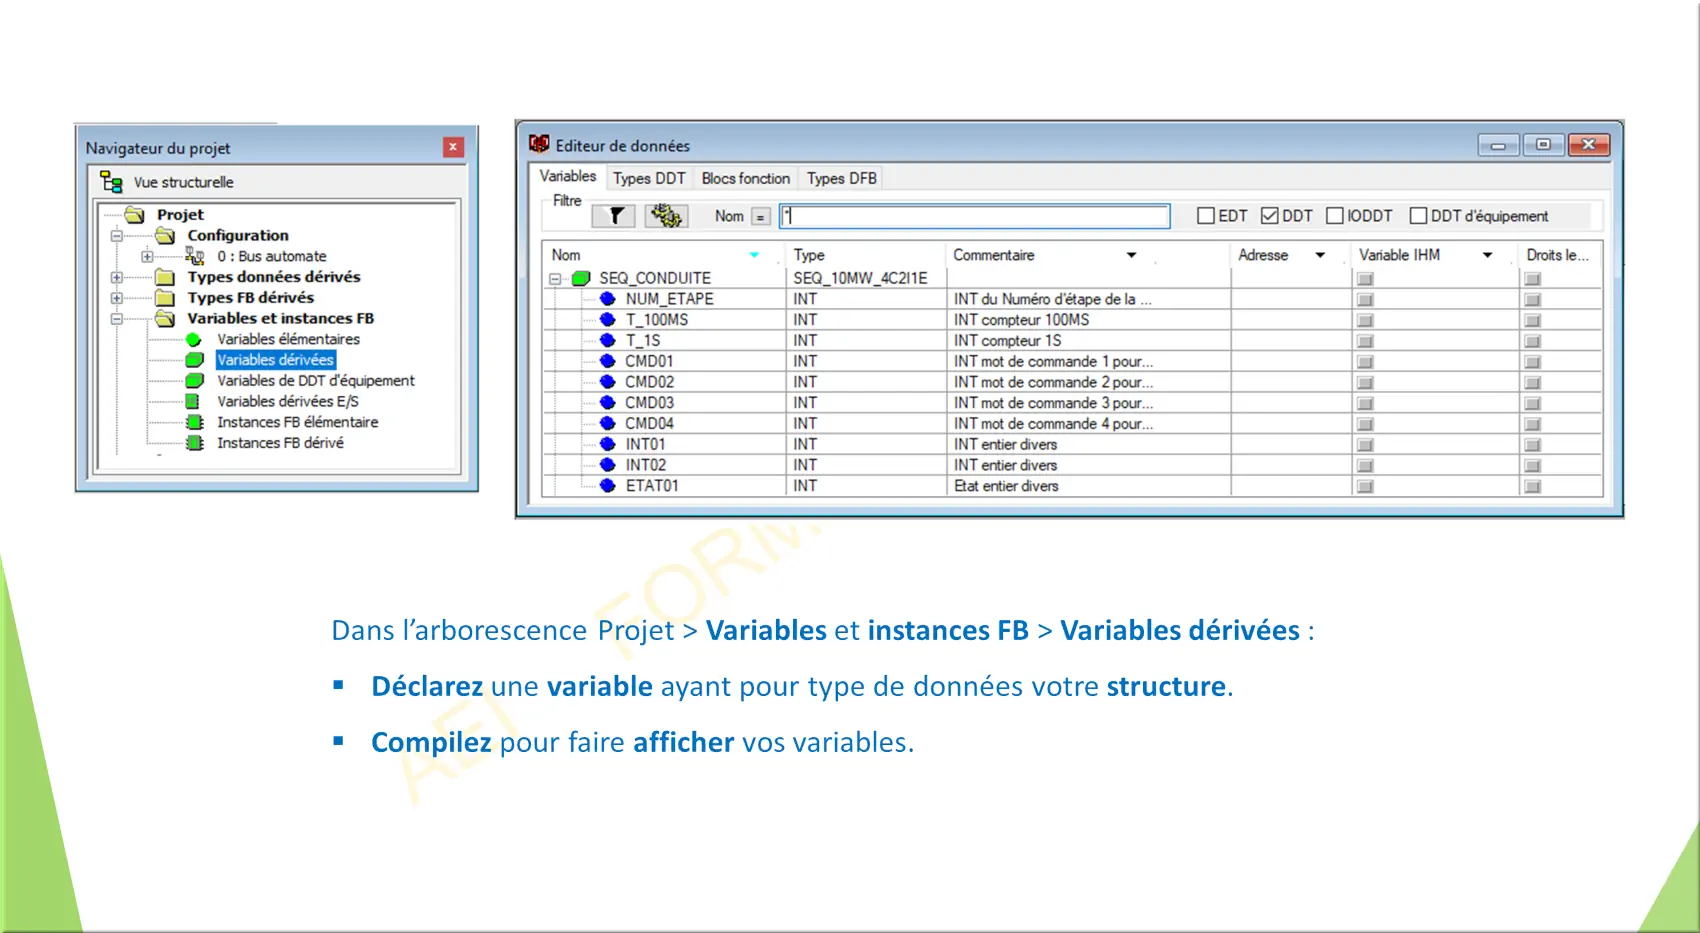
Task: Select the Variables élémentaires green icon
Action: coord(194,340)
